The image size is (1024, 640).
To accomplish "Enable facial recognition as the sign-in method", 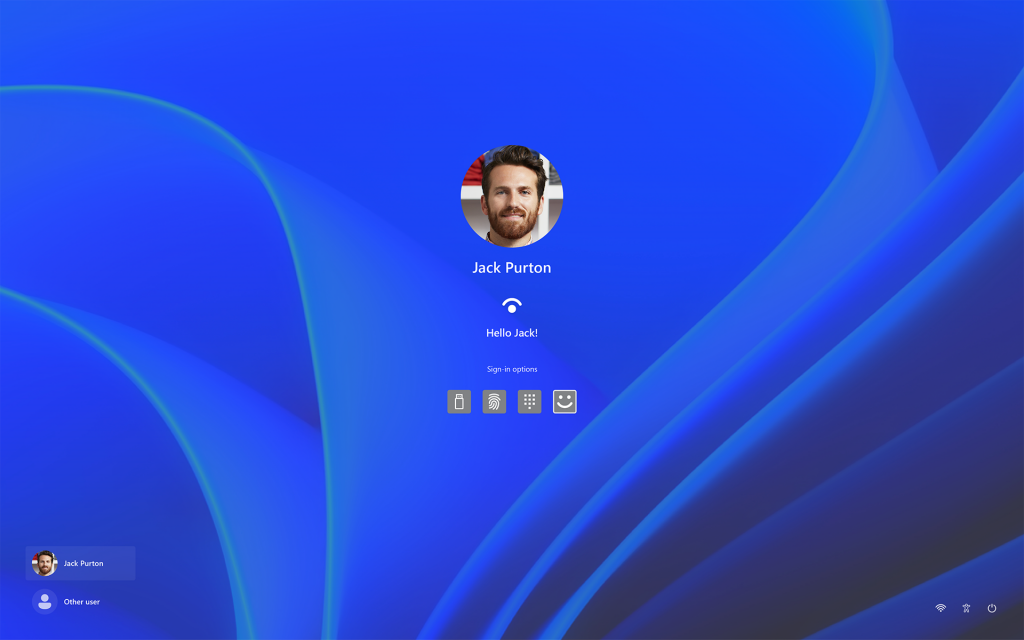I will tap(564, 401).
